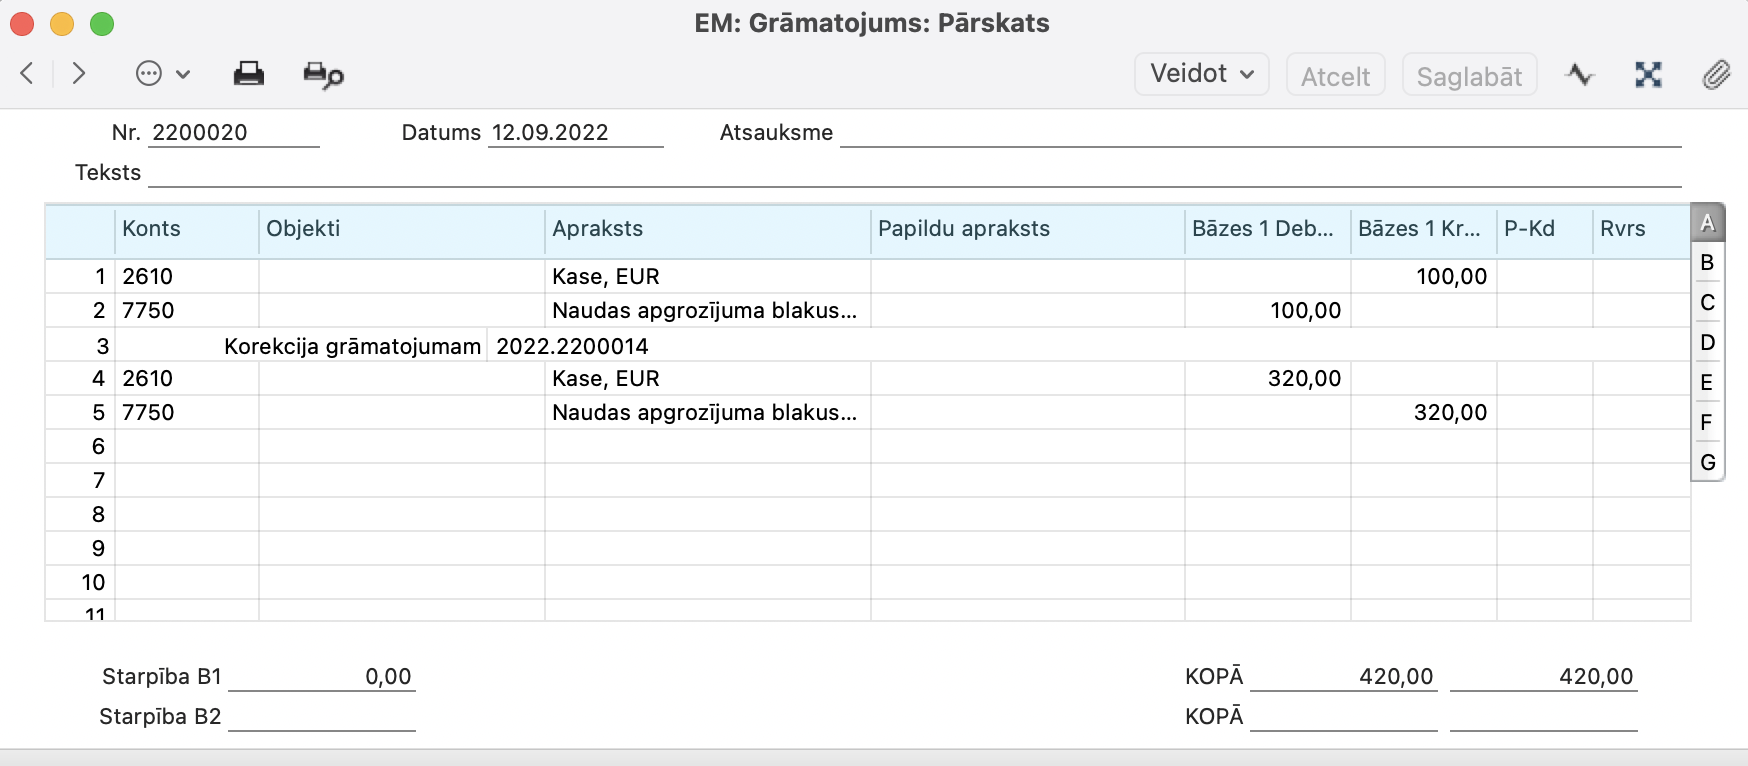Click the Datums field showing 12.09.2022
Image resolution: width=1748 pixels, height=766 pixels.
tap(575, 133)
